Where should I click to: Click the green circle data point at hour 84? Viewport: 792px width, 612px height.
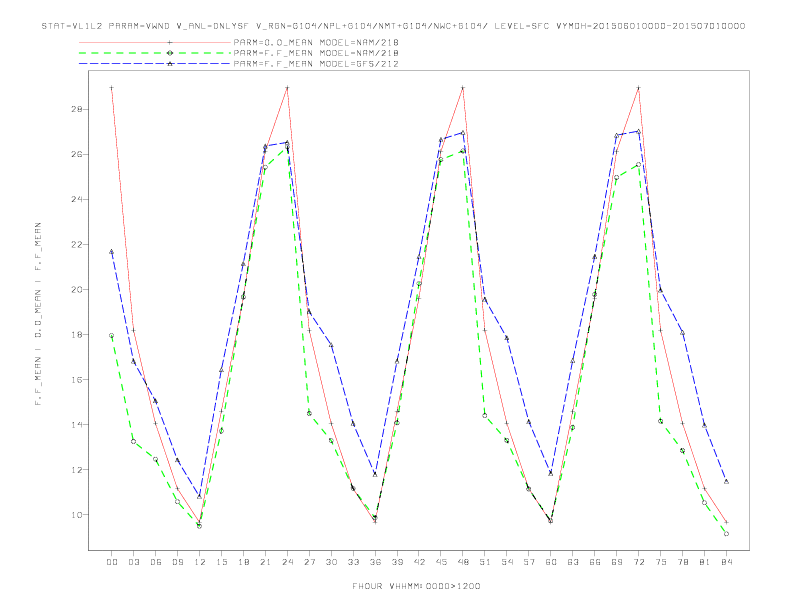pyautogui.click(x=726, y=534)
